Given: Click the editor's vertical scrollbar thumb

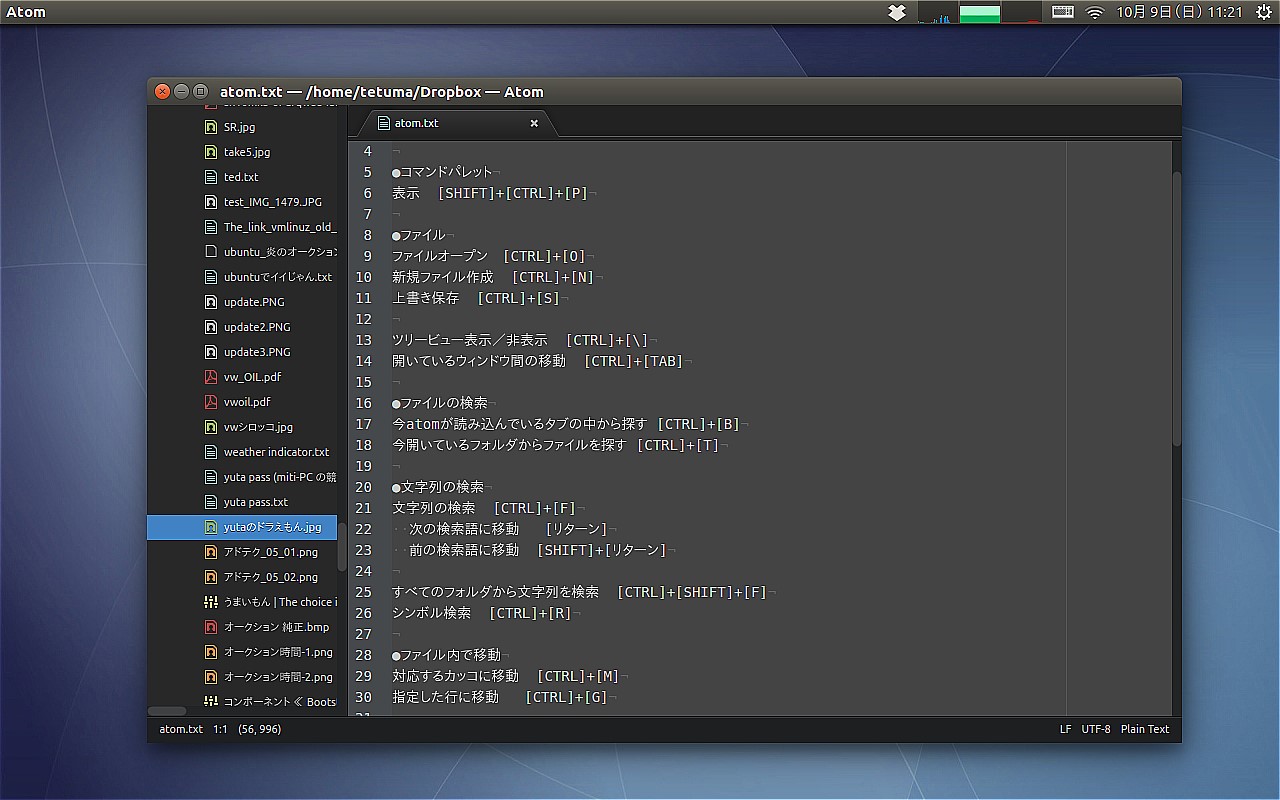Looking at the screenshot, I should [x=1177, y=310].
